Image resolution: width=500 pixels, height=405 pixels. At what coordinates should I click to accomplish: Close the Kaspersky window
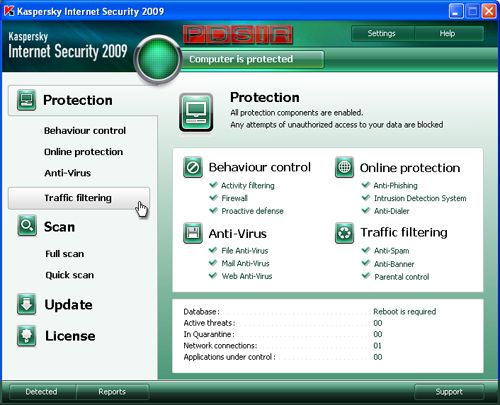(x=488, y=11)
